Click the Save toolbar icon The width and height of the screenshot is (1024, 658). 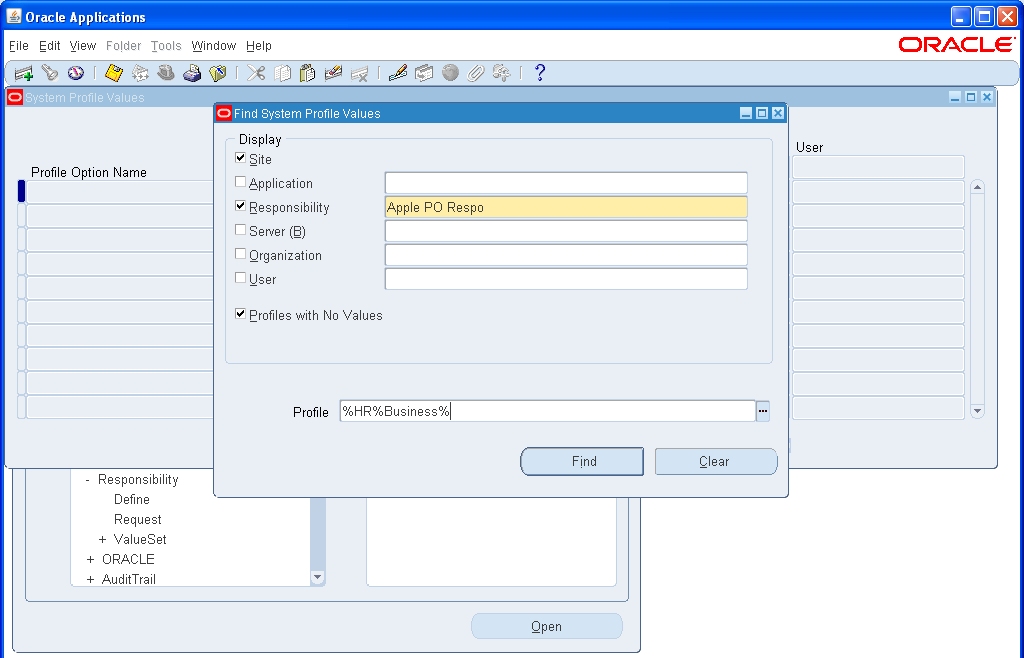[113, 72]
